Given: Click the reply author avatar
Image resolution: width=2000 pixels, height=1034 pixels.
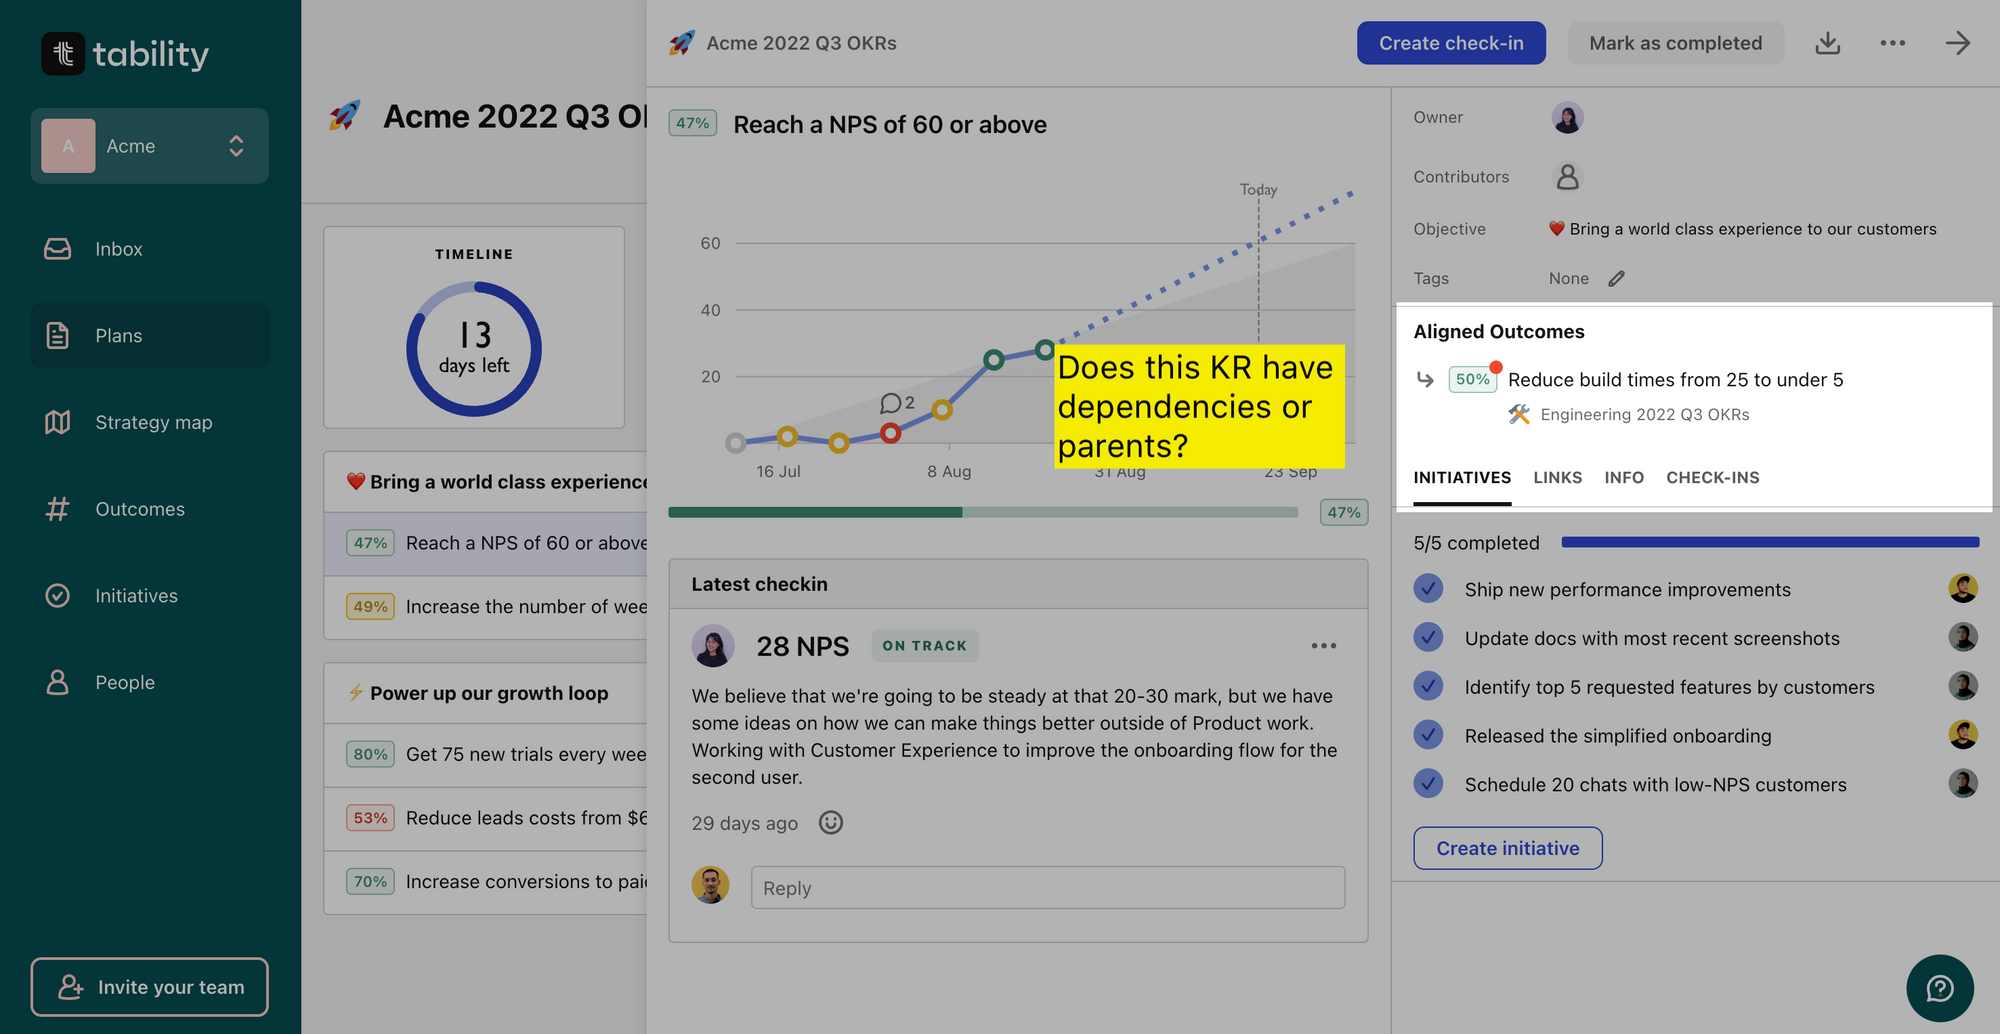Looking at the screenshot, I should point(711,885).
